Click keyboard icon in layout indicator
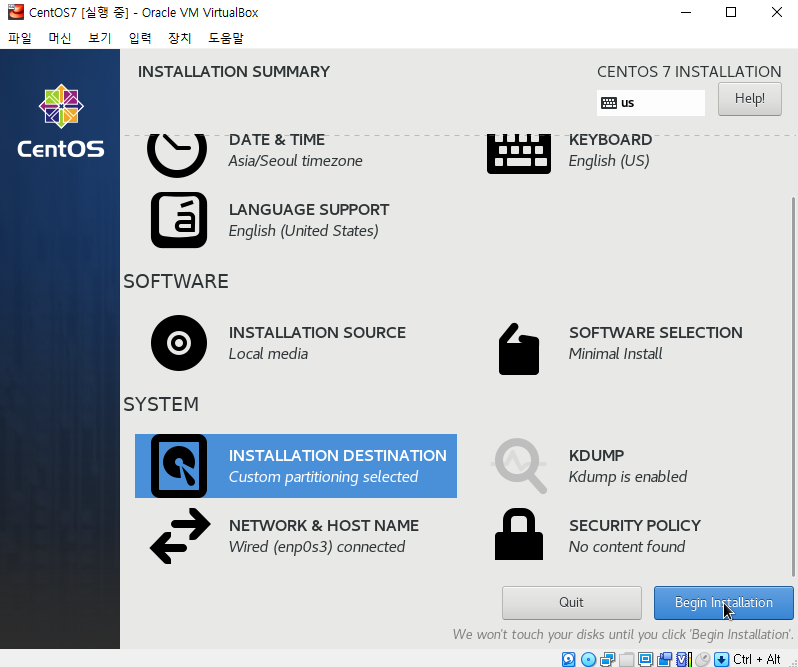Screen dimensions: 798x667 (609, 103)
